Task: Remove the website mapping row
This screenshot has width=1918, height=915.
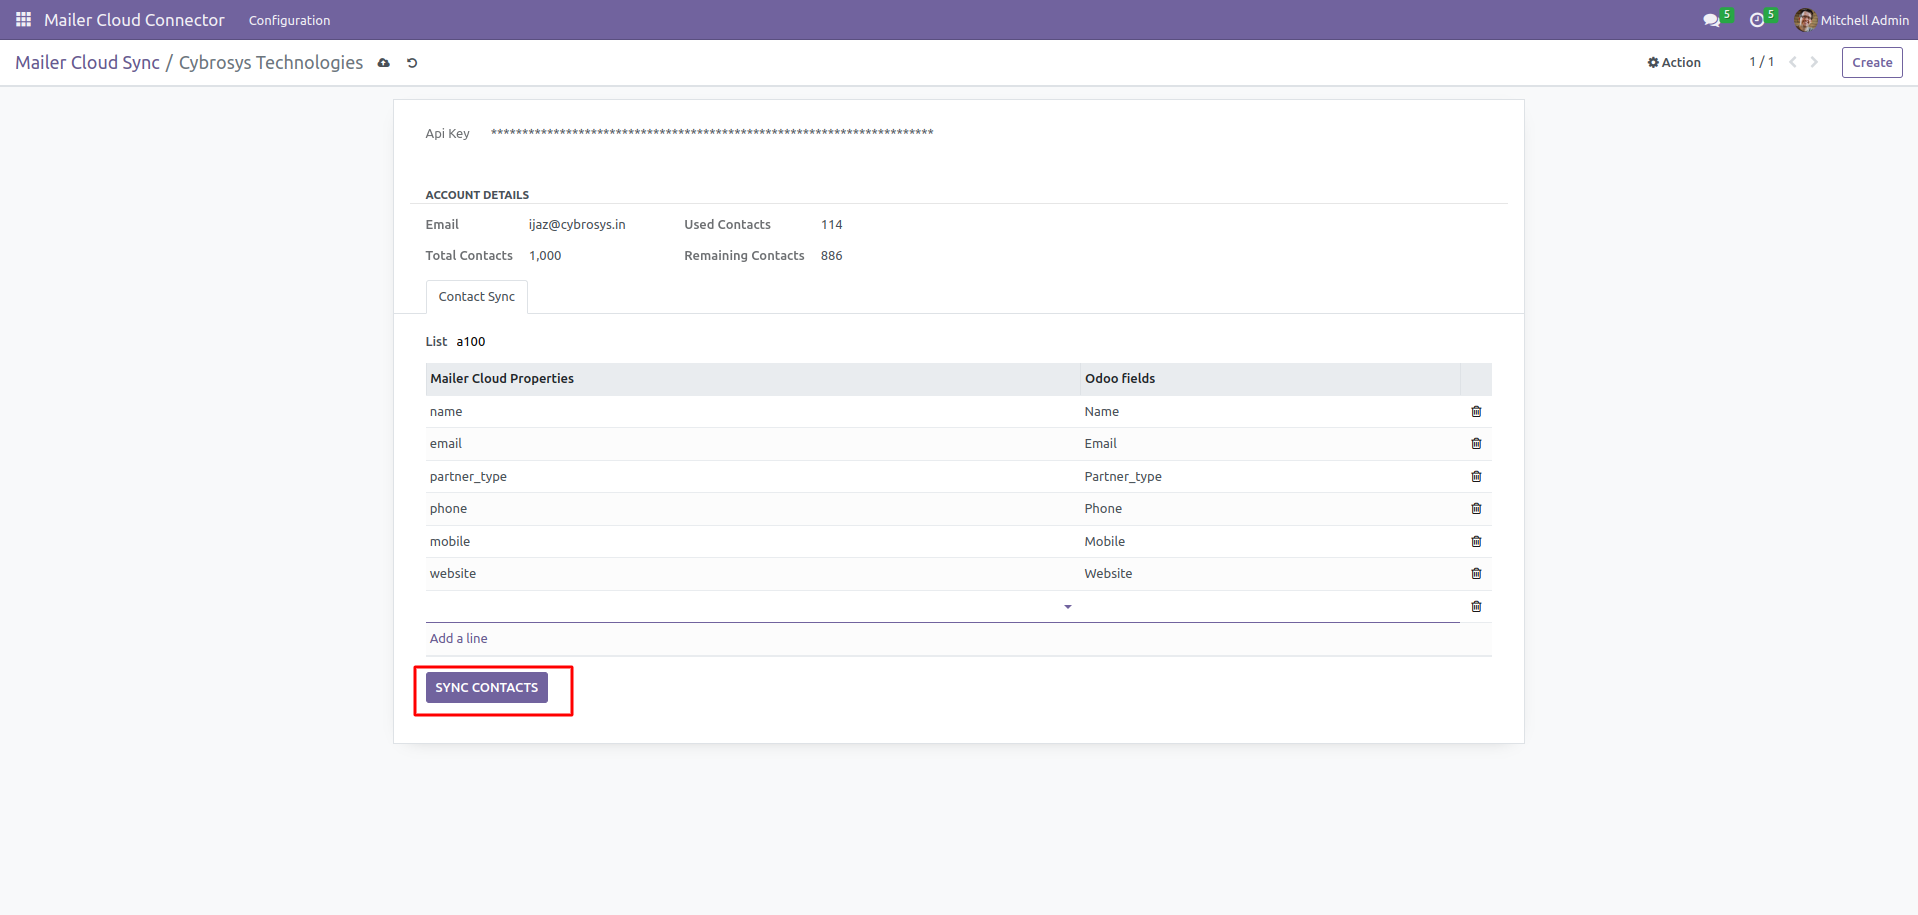Action: coord(1476,574)
